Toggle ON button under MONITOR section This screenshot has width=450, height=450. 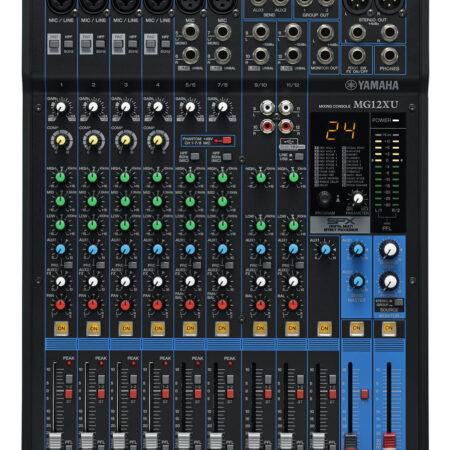tap(389, 328)
